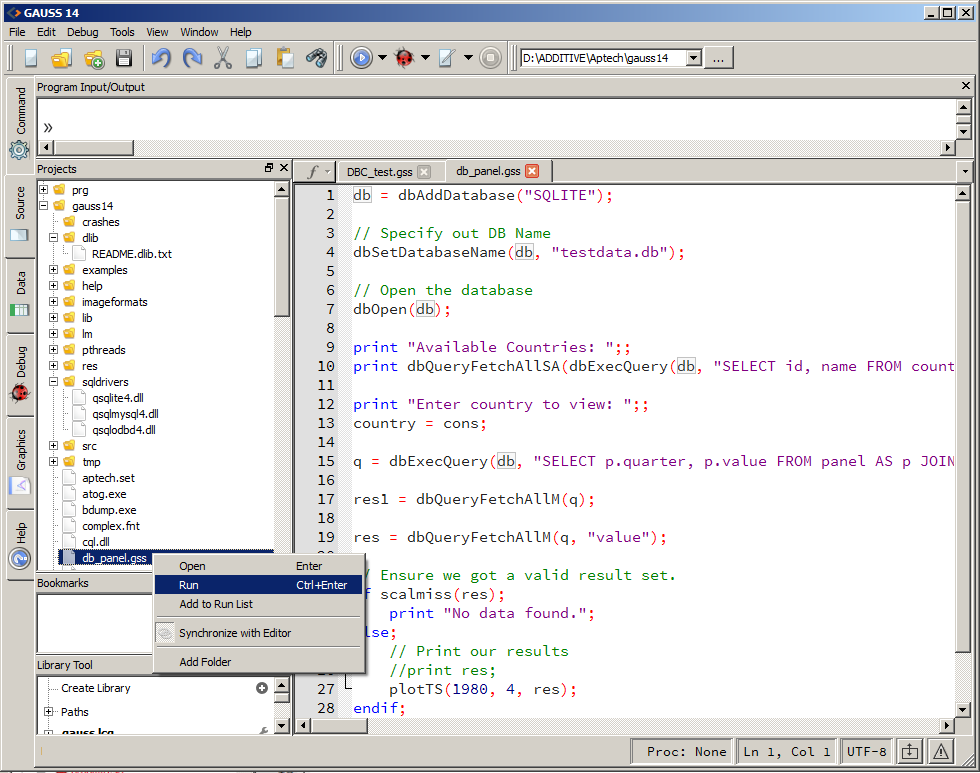Image resolution: width=980 pixels, height=773 pixels.
Task: Click the Paste clipboard icon
Action: point(285,58)
